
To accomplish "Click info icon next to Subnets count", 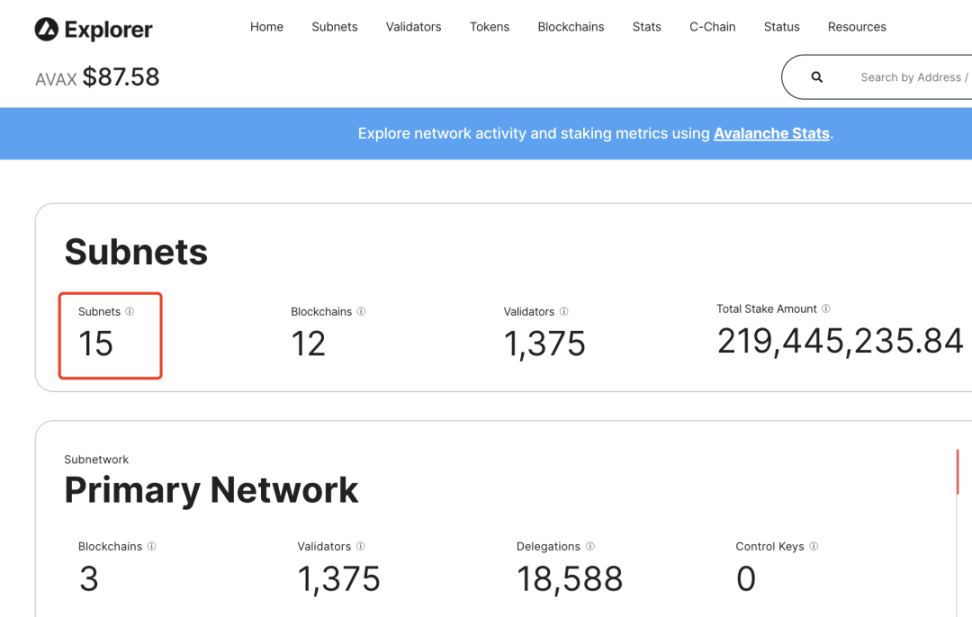I will point(130,312).
